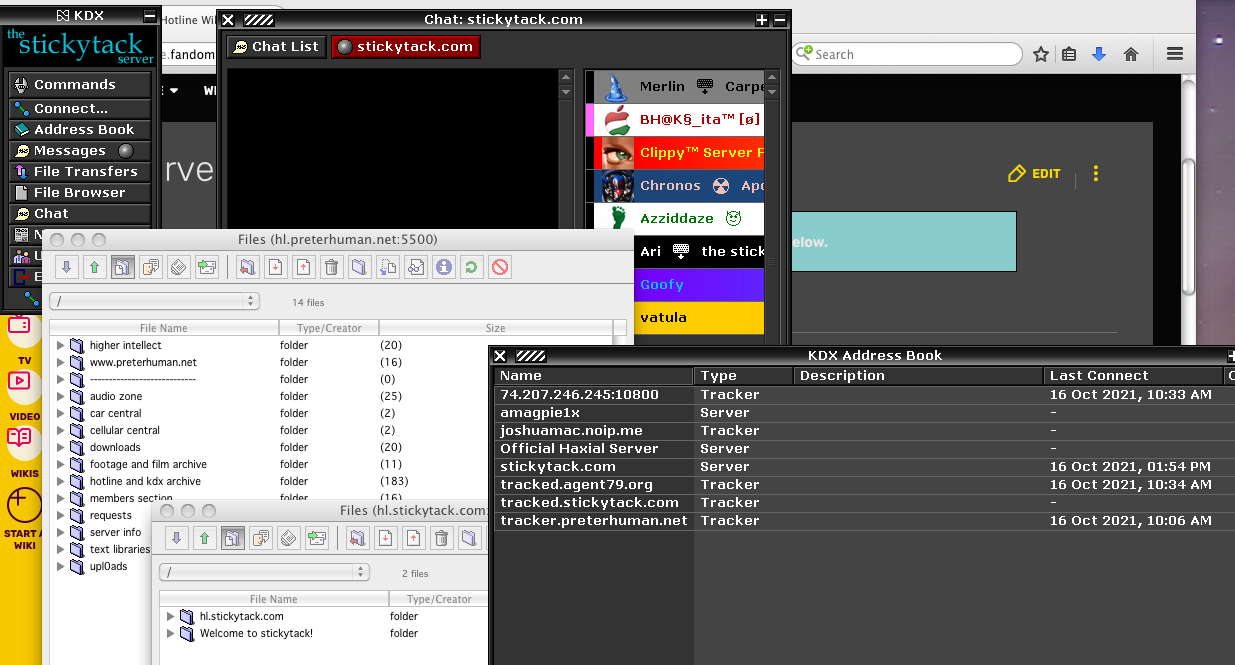Expand the 'audio zone' folder
Image resolution: width=1235 pixels, height=665 pixels.
(x=61, y=396)
